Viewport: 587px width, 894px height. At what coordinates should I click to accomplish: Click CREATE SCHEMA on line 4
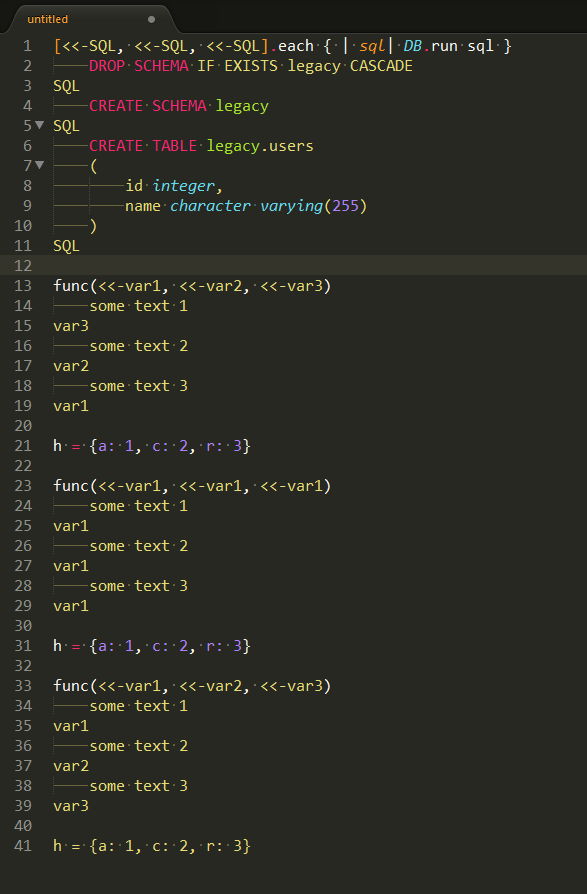[148, 106]
